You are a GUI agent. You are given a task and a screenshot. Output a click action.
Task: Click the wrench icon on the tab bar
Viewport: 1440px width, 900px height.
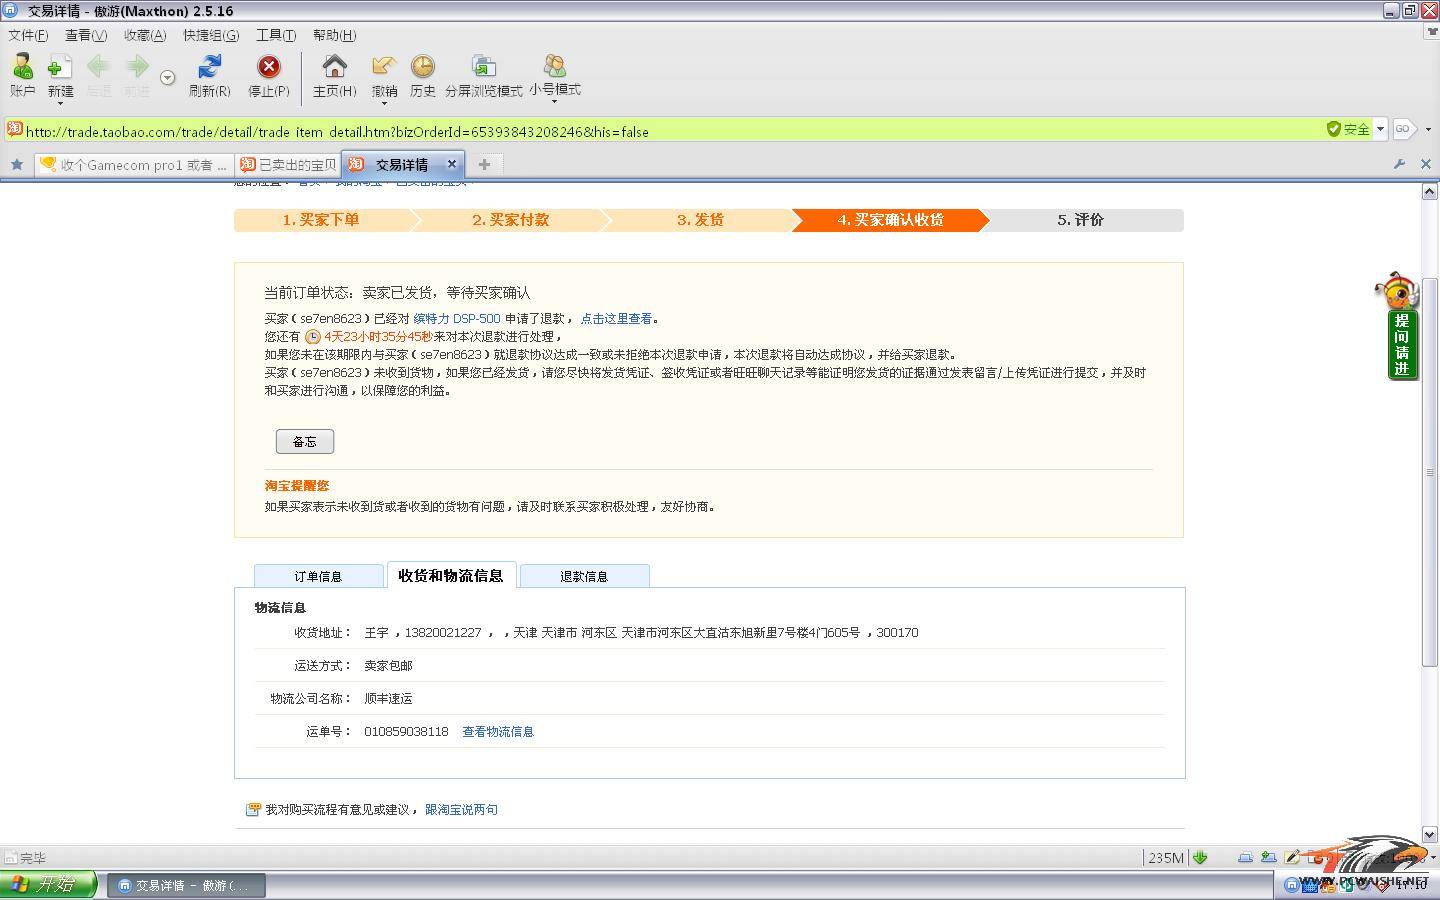coord(1399,164)
